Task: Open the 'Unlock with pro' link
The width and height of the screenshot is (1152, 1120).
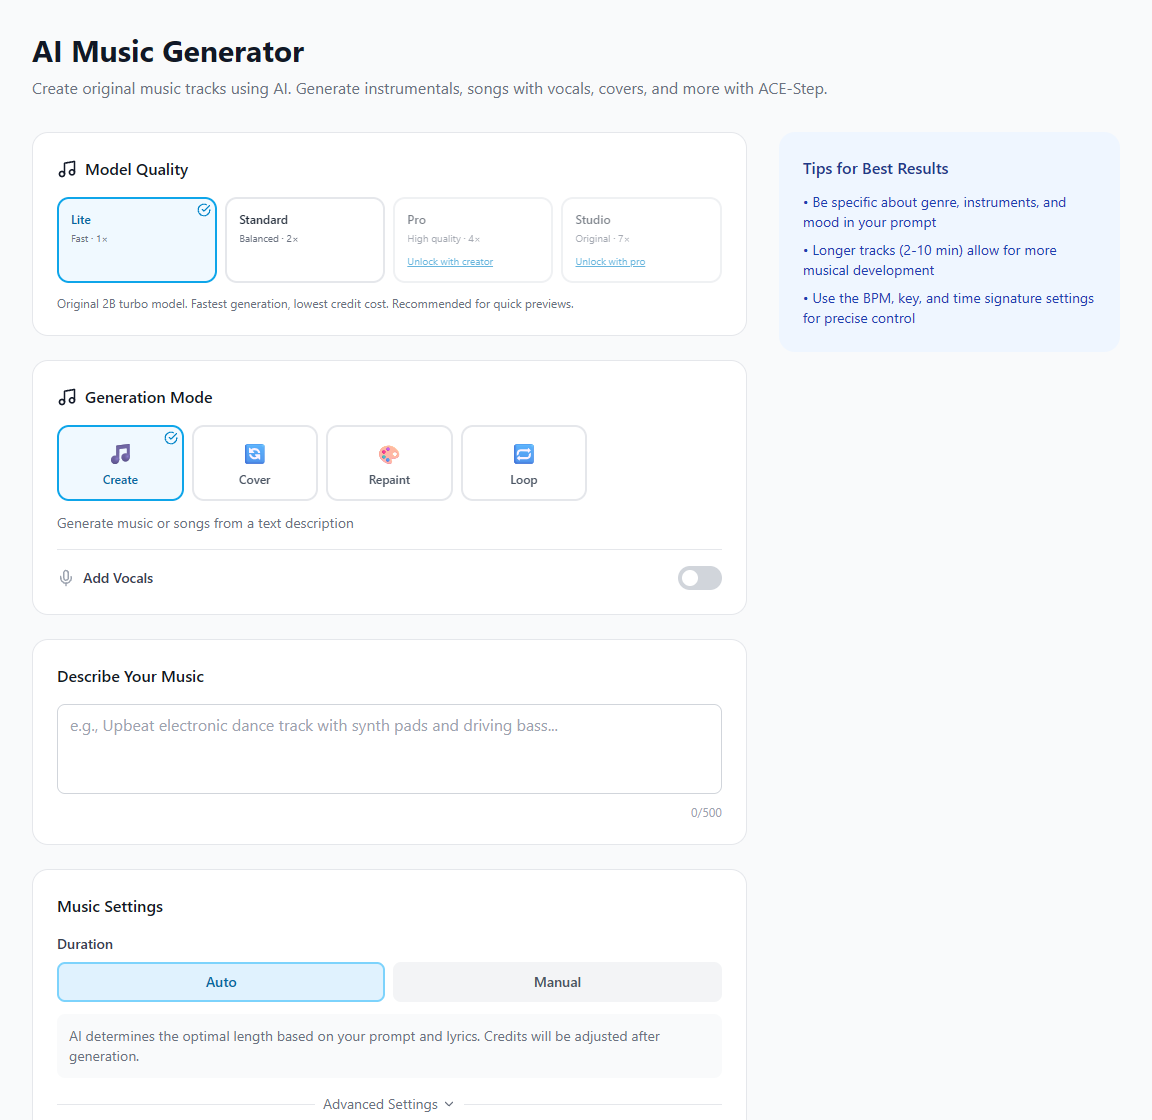Action: coord(611,262)
